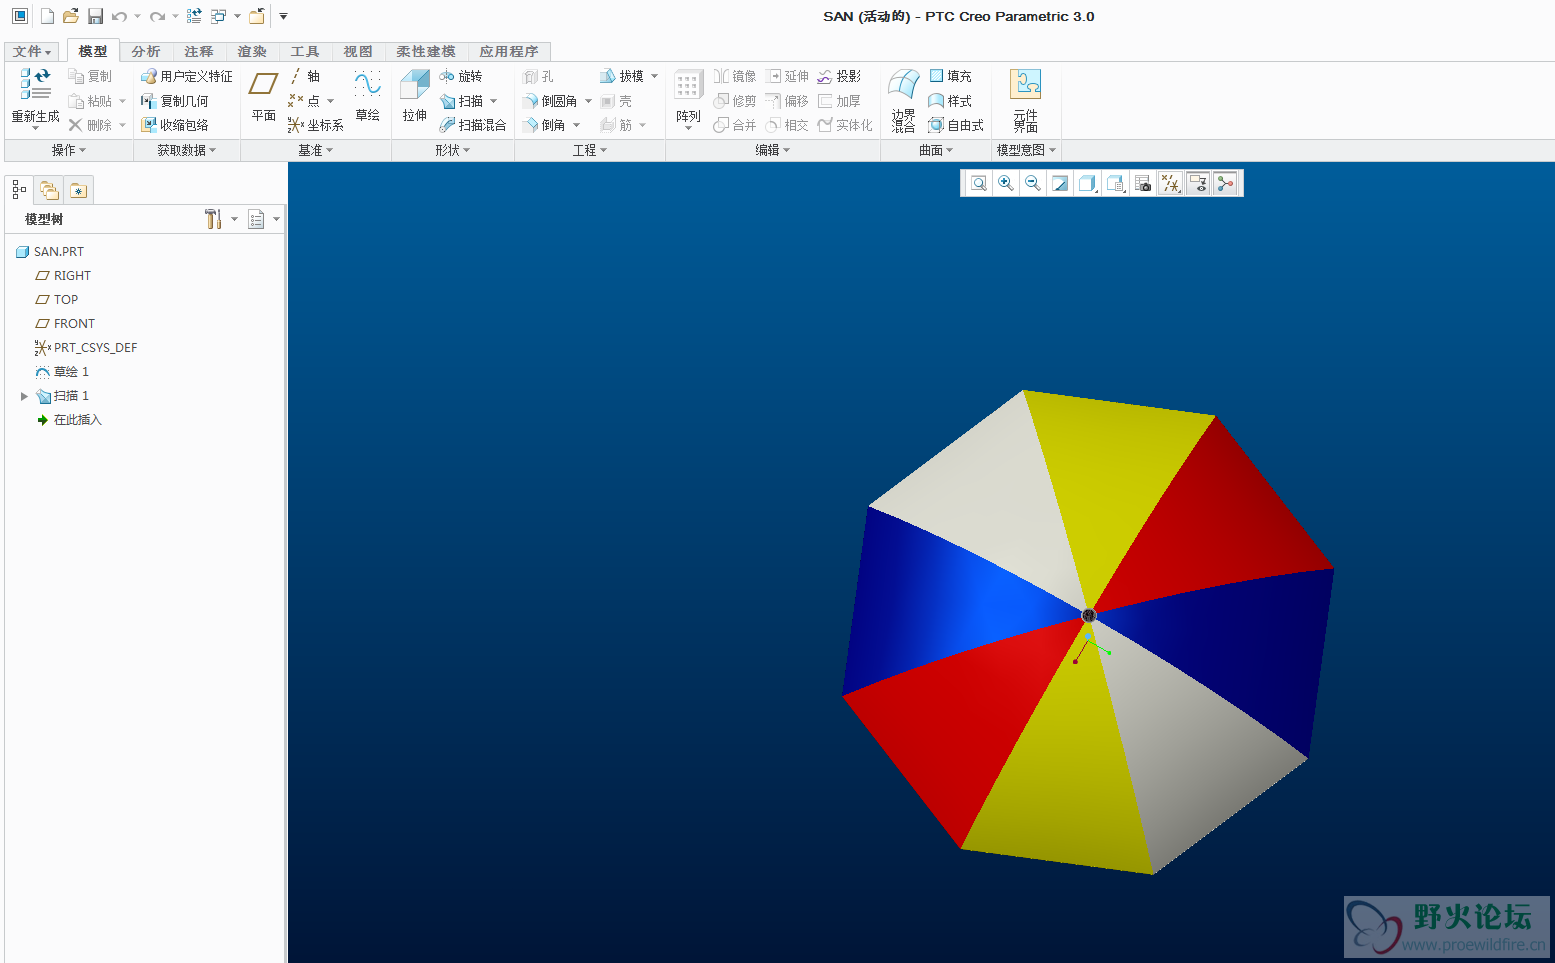Expand the 曲面 surfaces group dropdown
1555x963 pixels.
(x=936, y=150)
